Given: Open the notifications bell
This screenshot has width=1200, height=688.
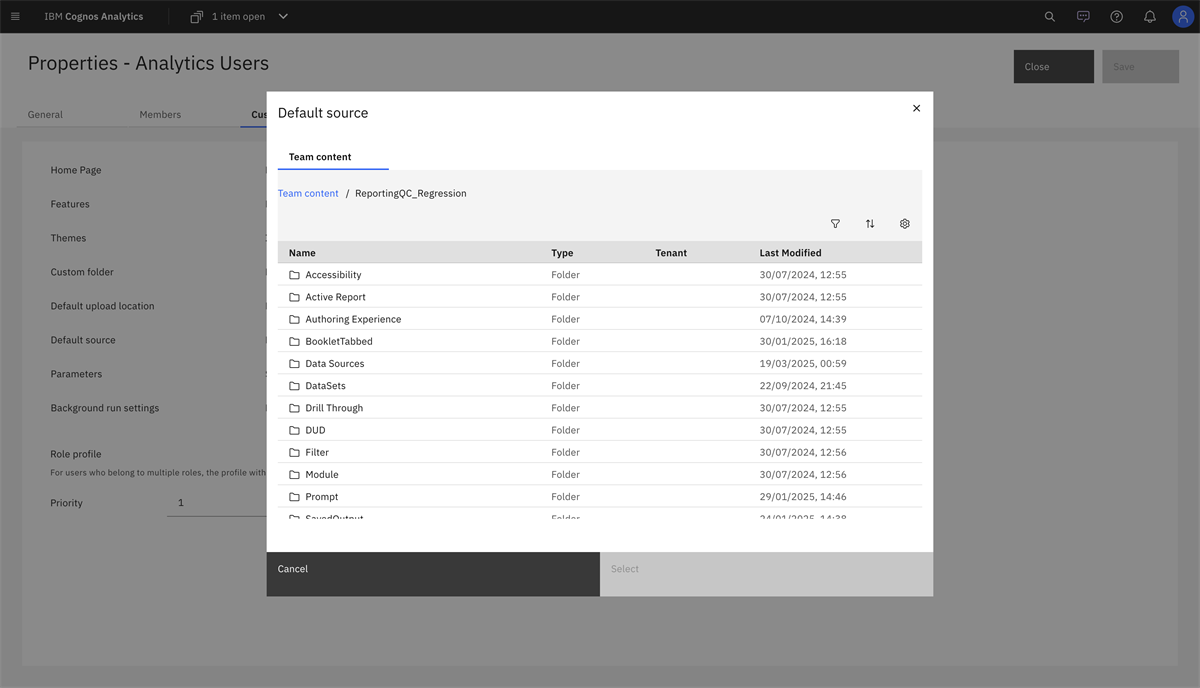Looking at the screenshot, I should 1150,17.
